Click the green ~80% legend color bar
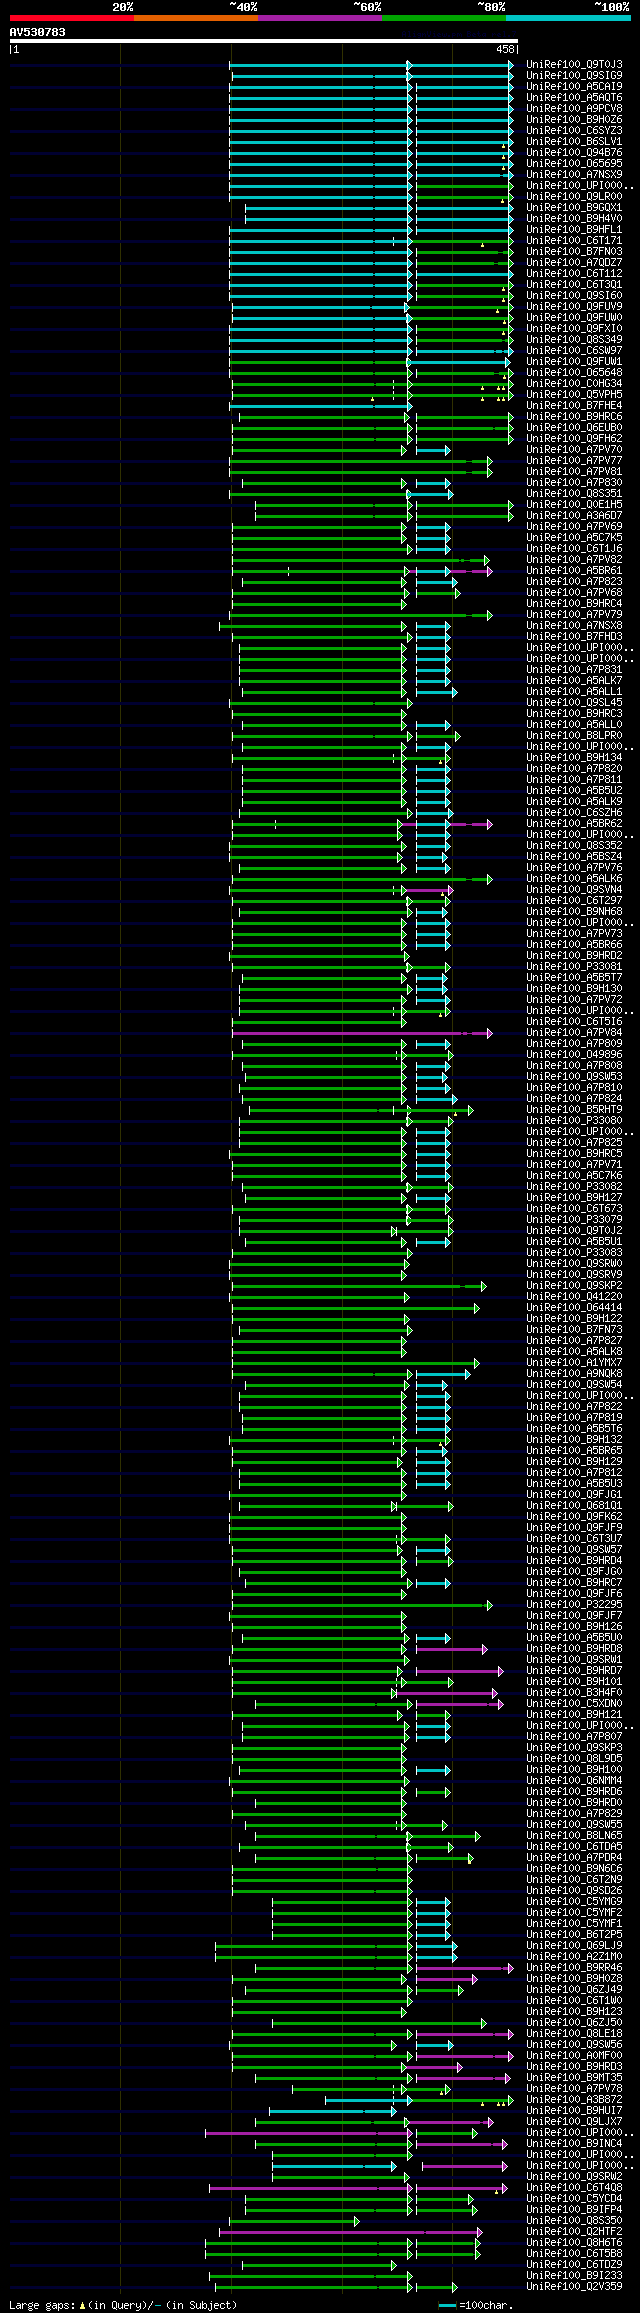 pos(443,18)
